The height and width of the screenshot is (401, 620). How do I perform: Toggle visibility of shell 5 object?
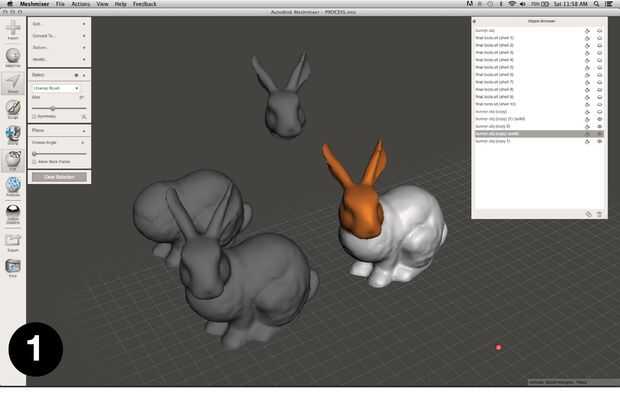(599, 68)
